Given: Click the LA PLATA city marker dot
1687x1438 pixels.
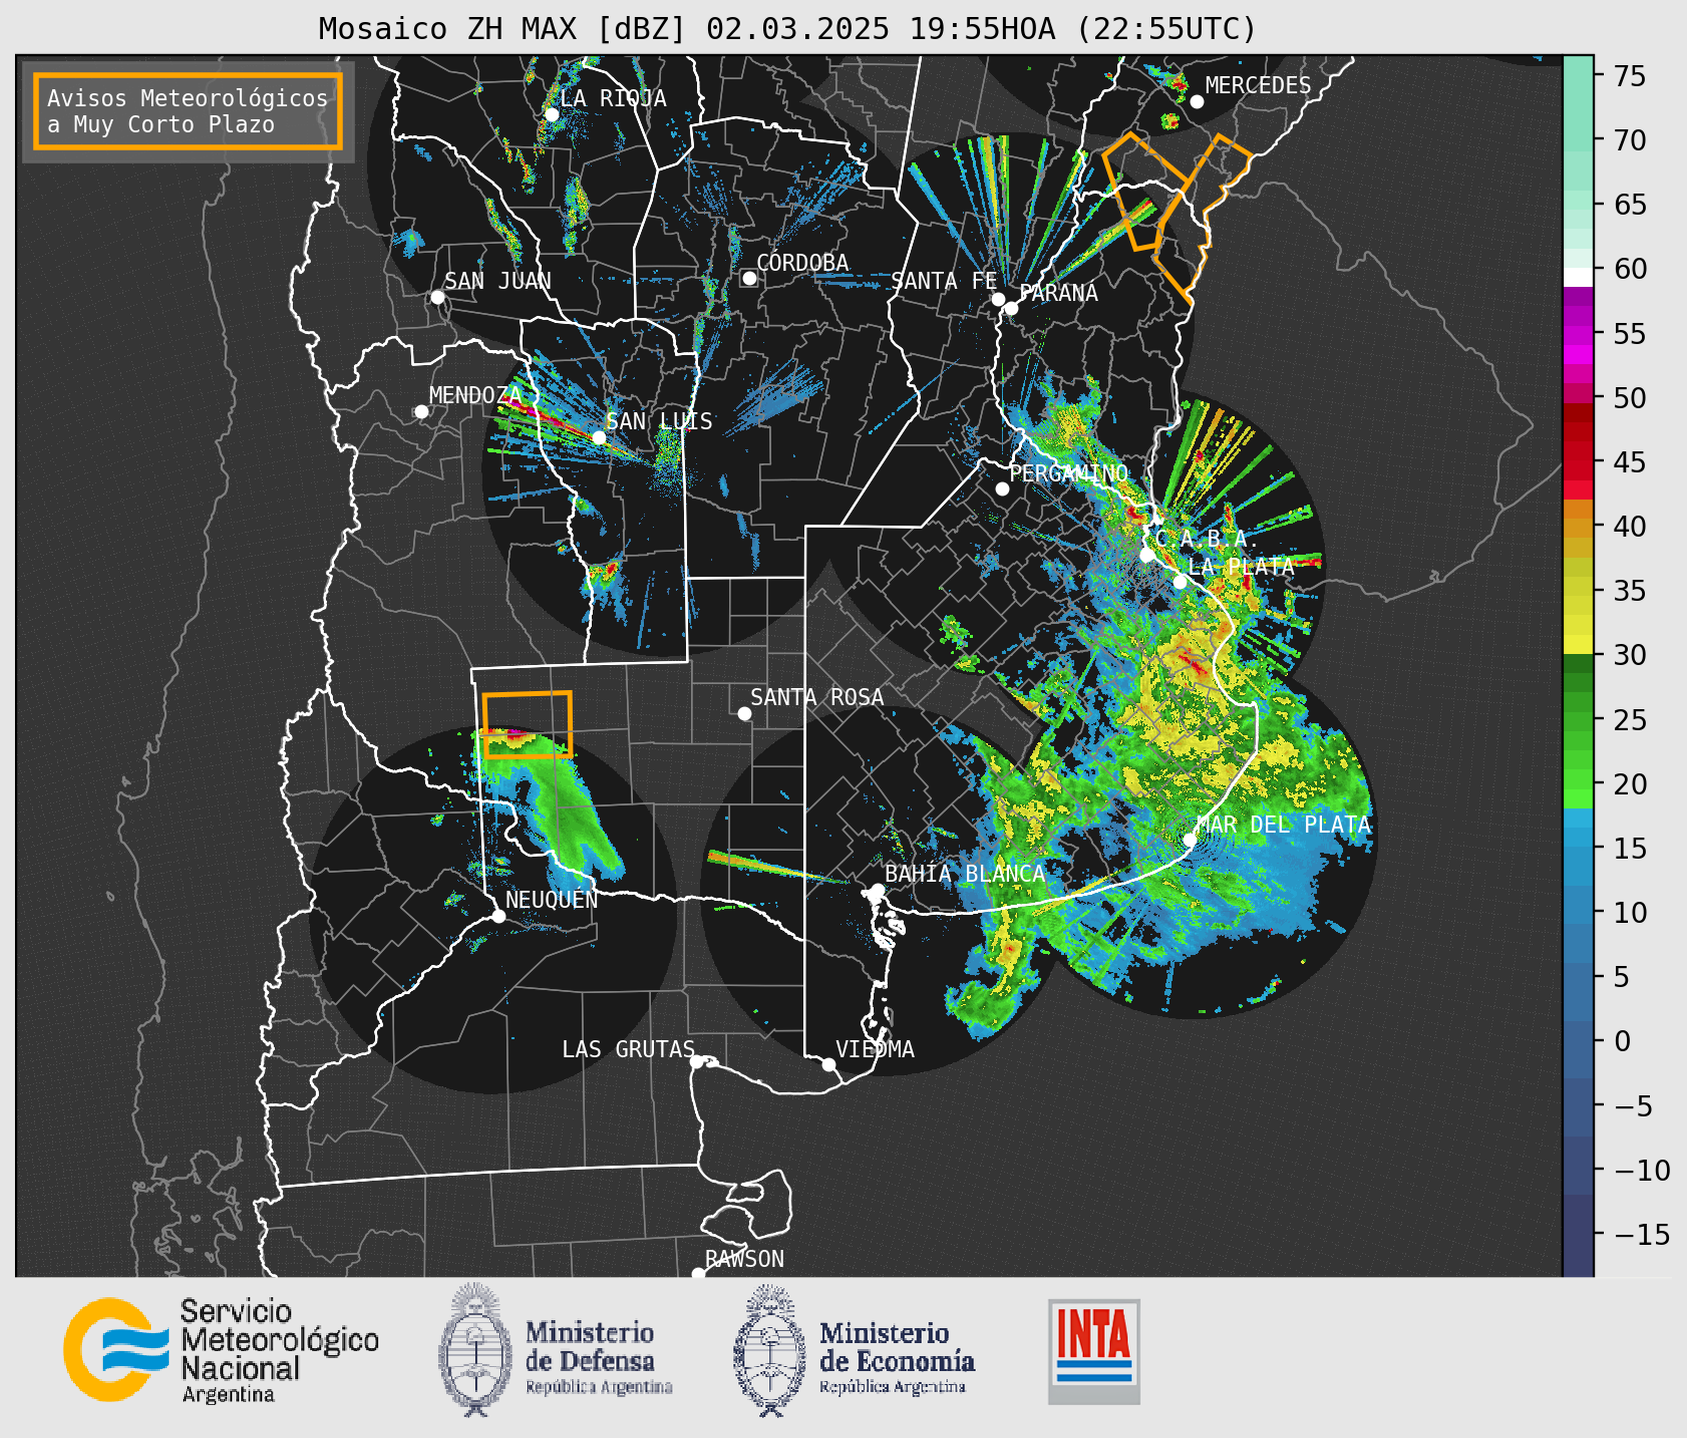Looking at the screenshot, I should click(1180, 582).
